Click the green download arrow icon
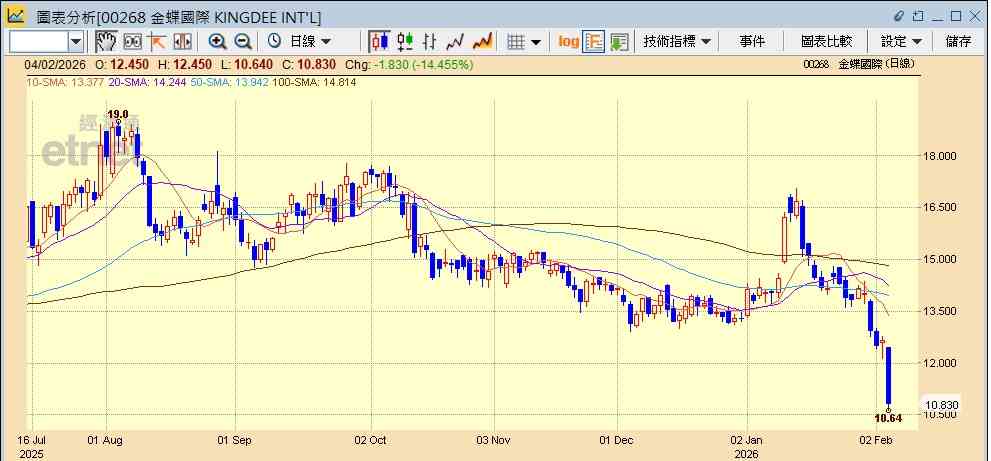Image resolution: width=991 pixels, height=461 pixels. [619, 42]
